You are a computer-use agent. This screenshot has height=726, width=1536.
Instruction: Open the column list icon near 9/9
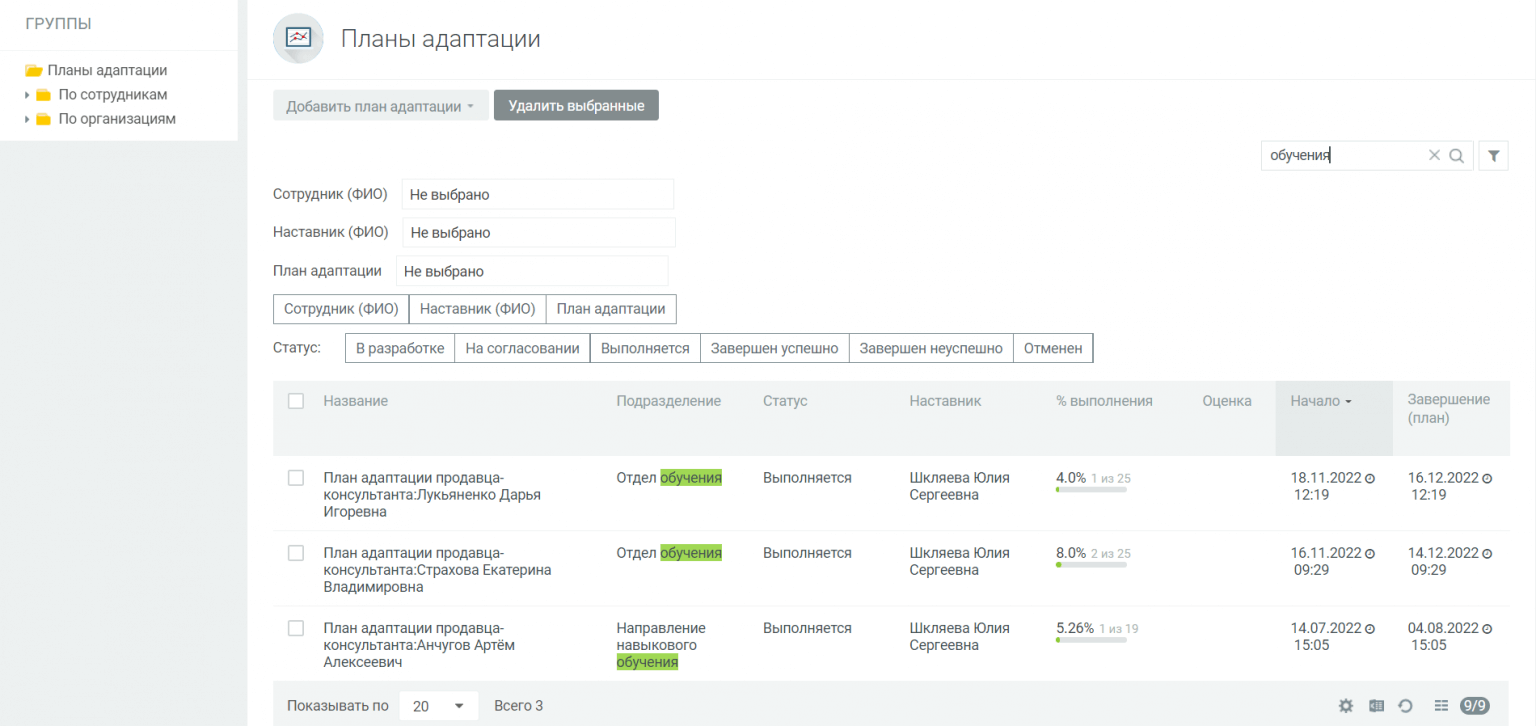click(1441, 706)
